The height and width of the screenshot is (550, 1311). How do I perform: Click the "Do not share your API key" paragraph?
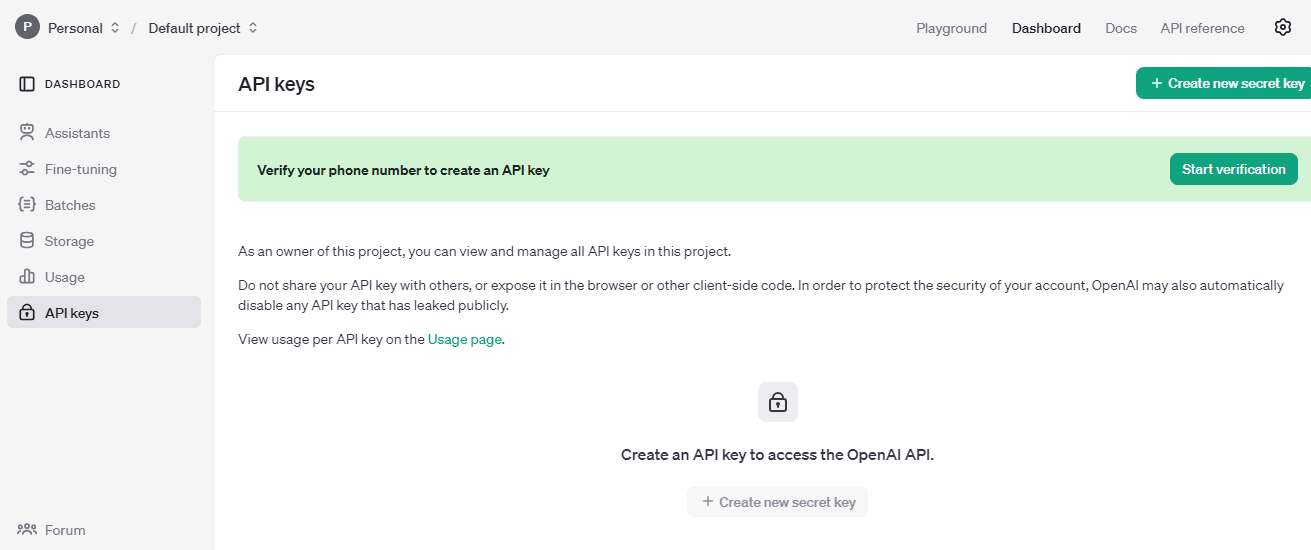(x=760, y=295)
